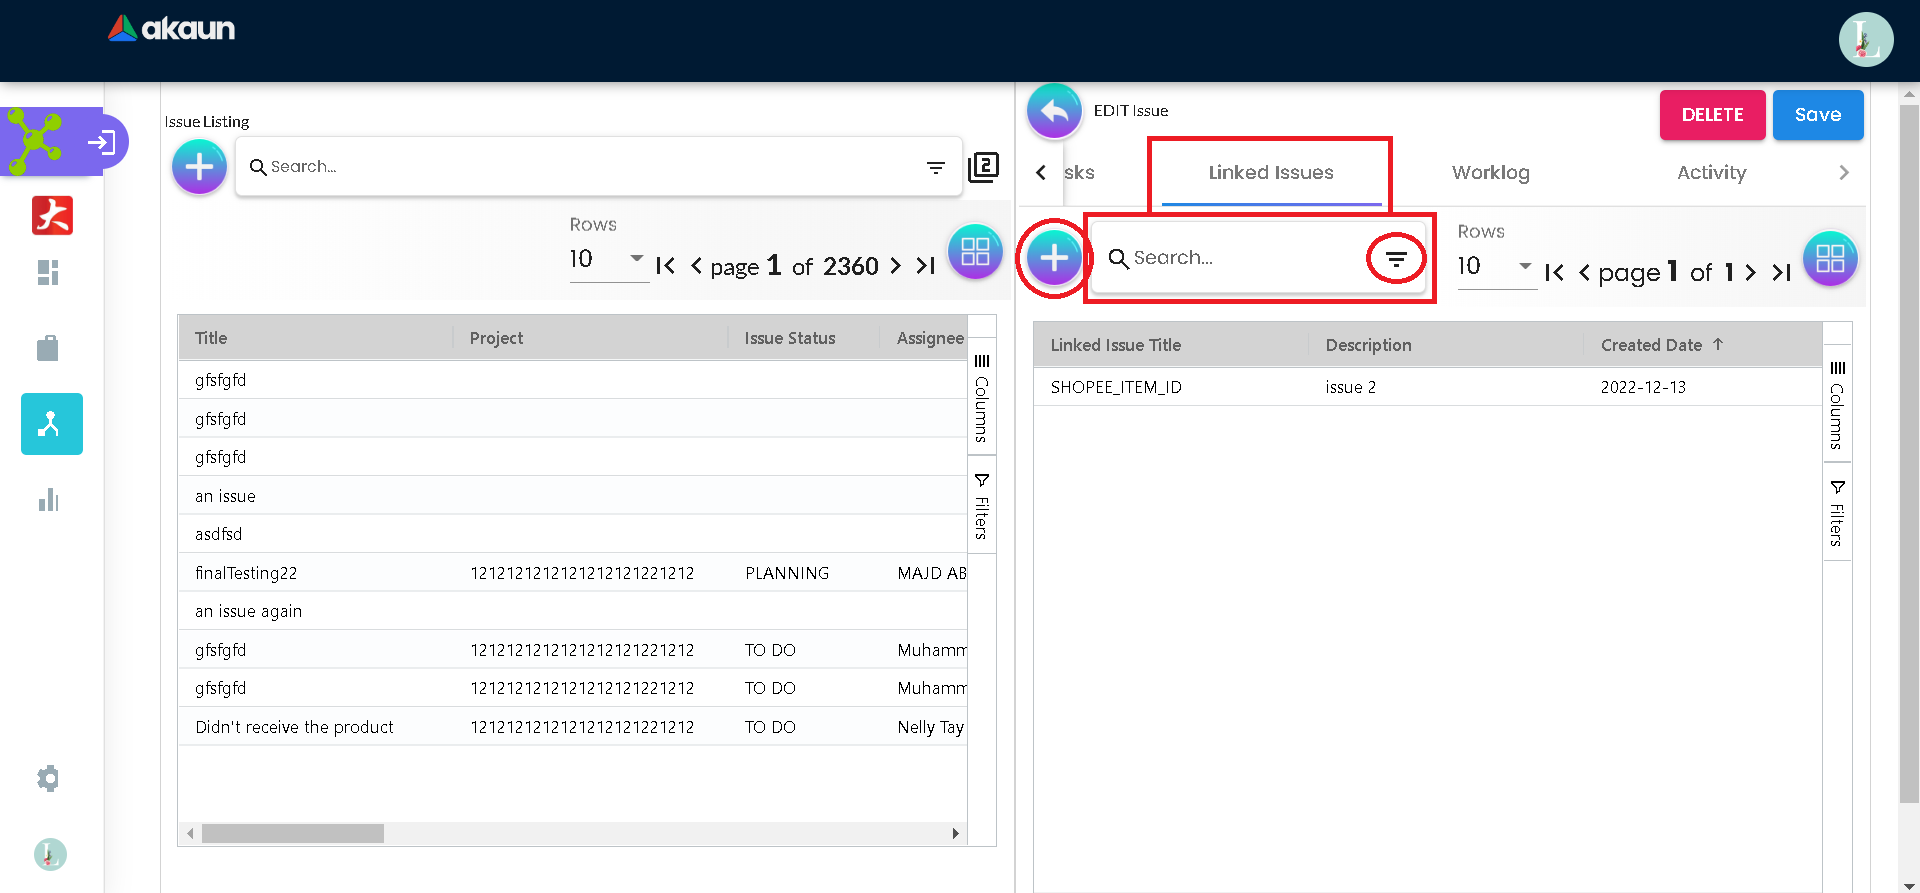Click the multi-select icon beside issue search

(x=983, y=167)
